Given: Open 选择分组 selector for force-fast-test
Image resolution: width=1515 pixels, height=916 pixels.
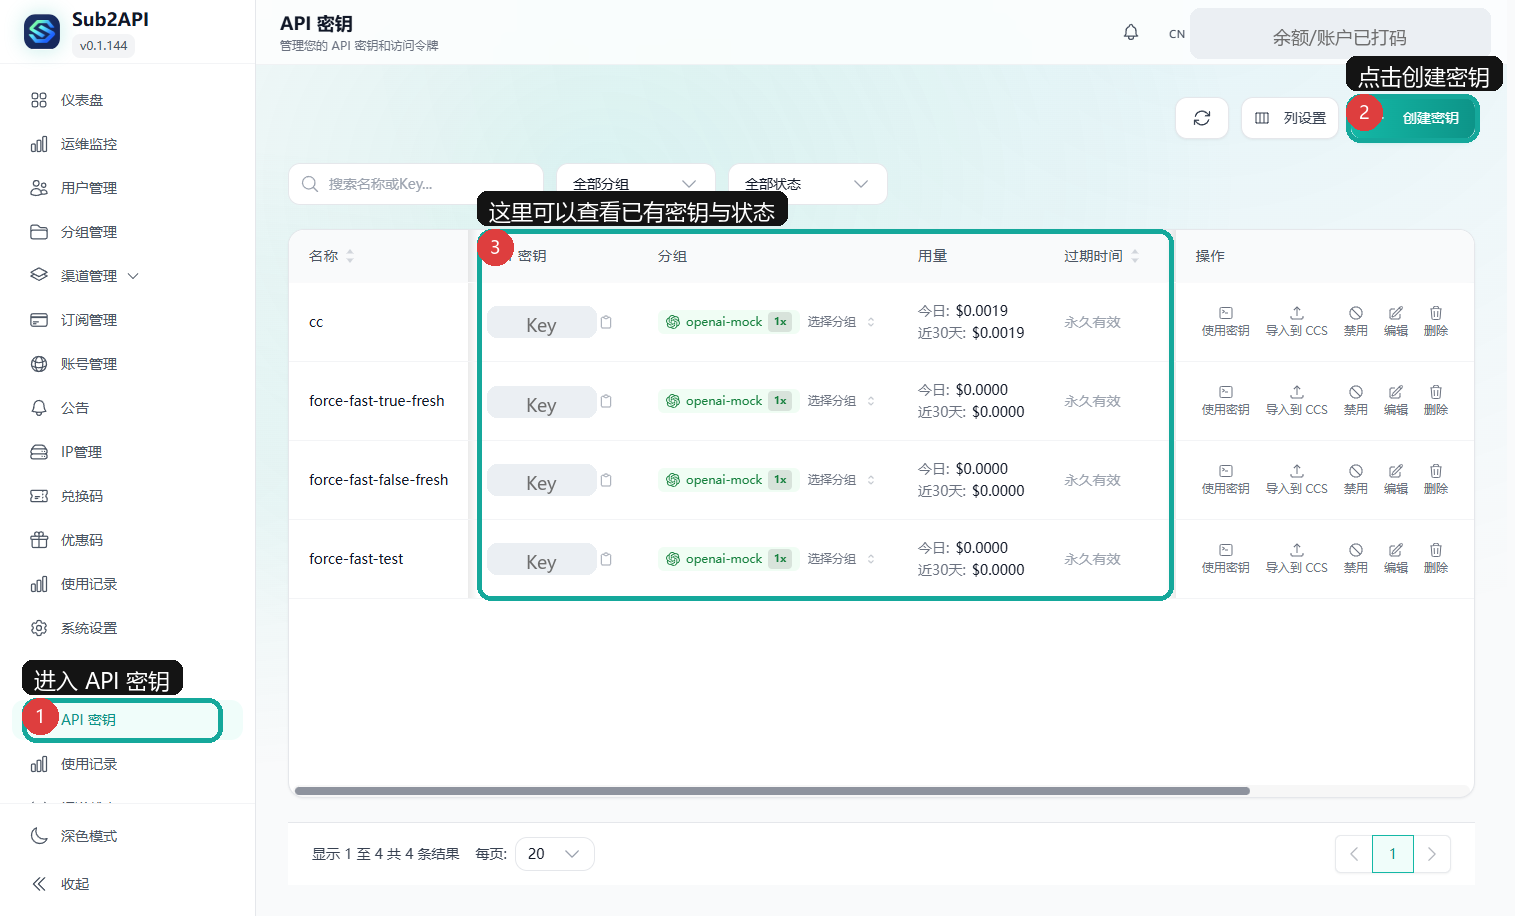Looking at the screenshot, I should 841,559.
